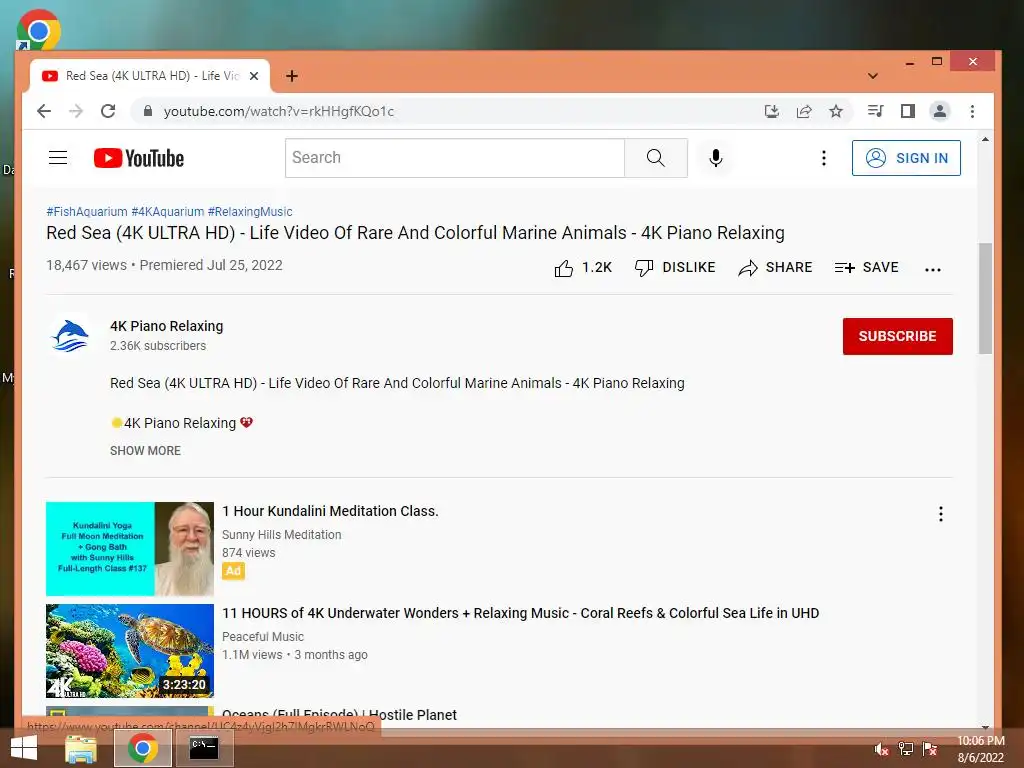
Task: Open the Kundalini Meditation ad thumbnail
Action: pyautogui.click(x=130, y=549)
